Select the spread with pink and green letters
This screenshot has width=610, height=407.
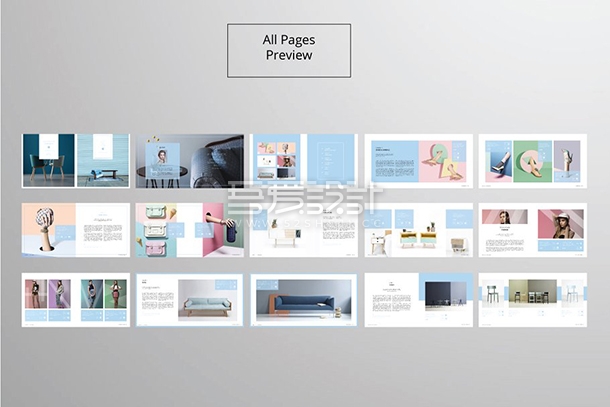(418, 160)
